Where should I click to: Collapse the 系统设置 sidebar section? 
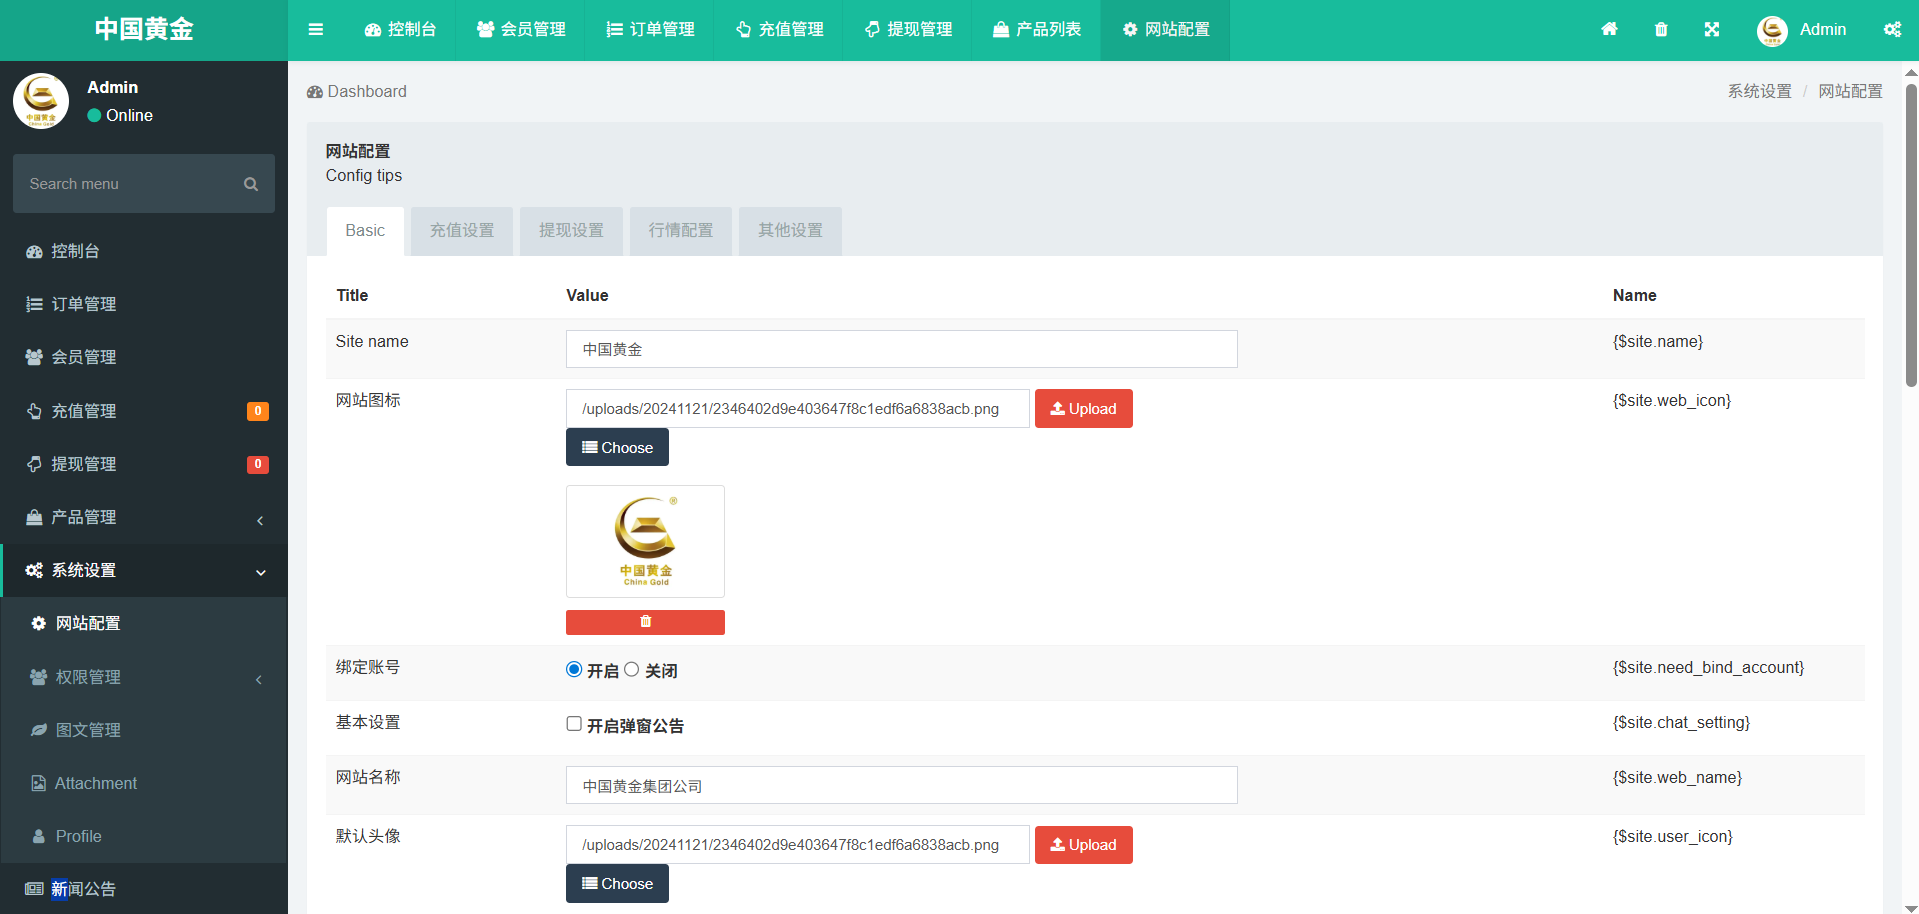pos(144,571)
